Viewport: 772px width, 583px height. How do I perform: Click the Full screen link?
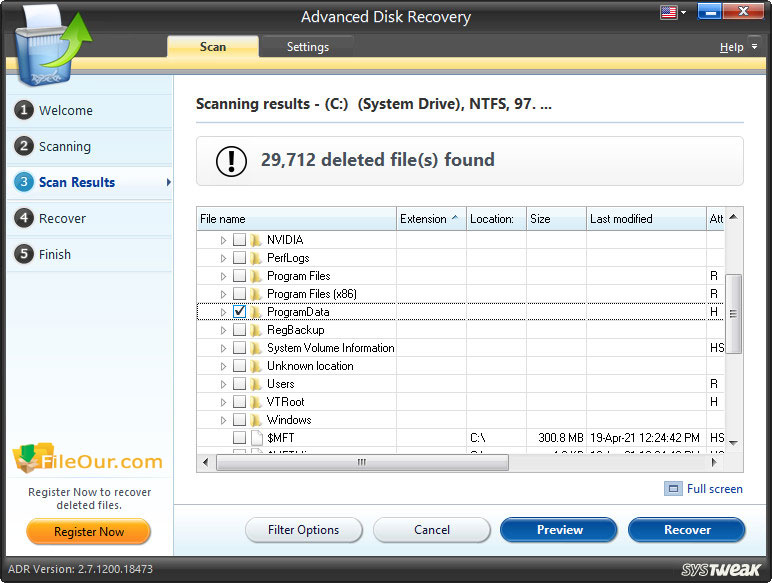(714, 489)
